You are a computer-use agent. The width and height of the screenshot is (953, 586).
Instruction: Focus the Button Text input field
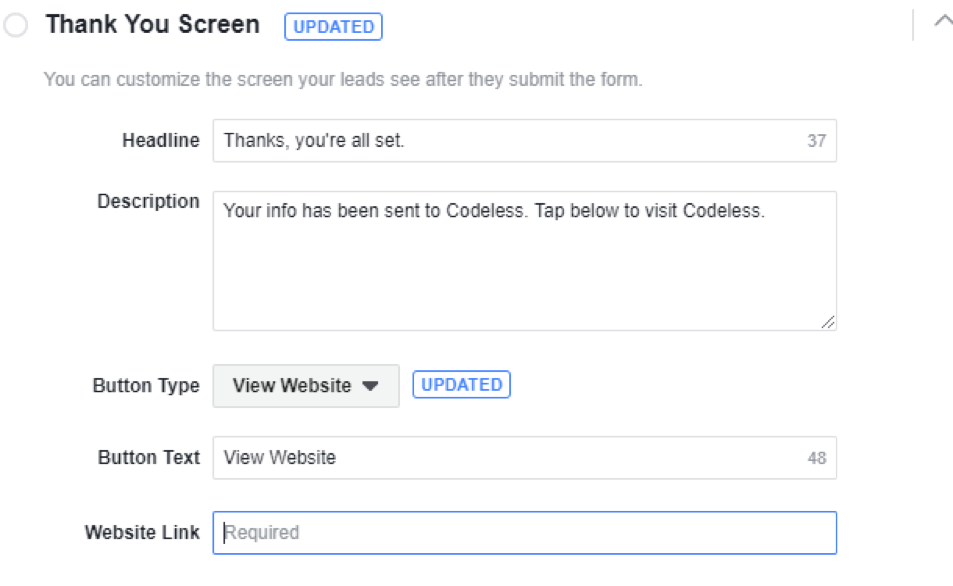click(500, 458)
